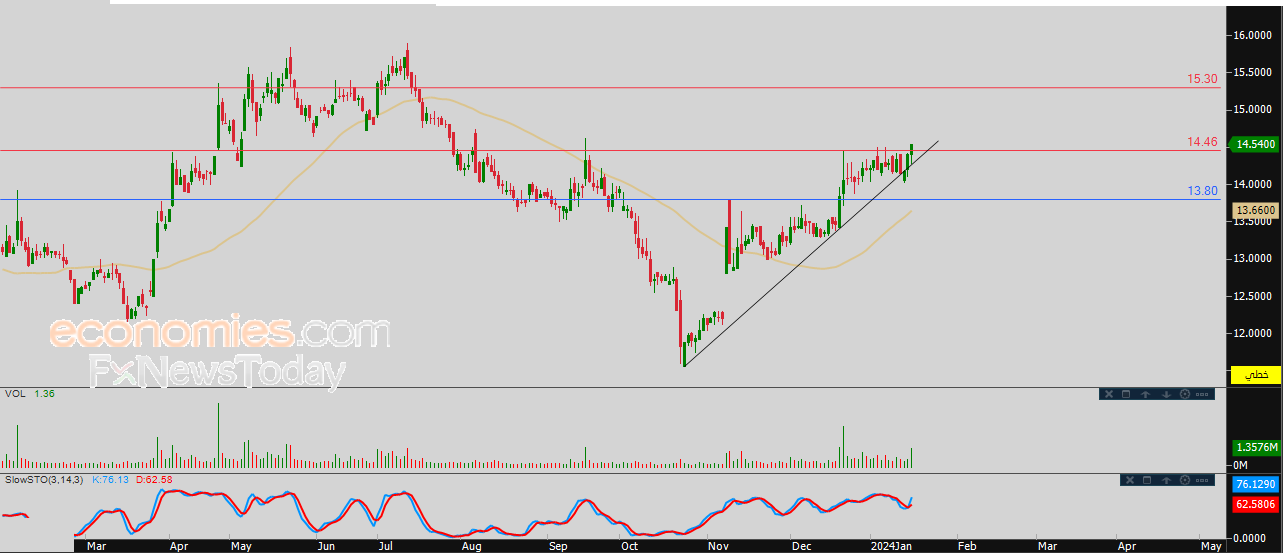Click the Feb month on time axis
The width and height of the screenshot is (1283, 553).
tap(966, 546)
